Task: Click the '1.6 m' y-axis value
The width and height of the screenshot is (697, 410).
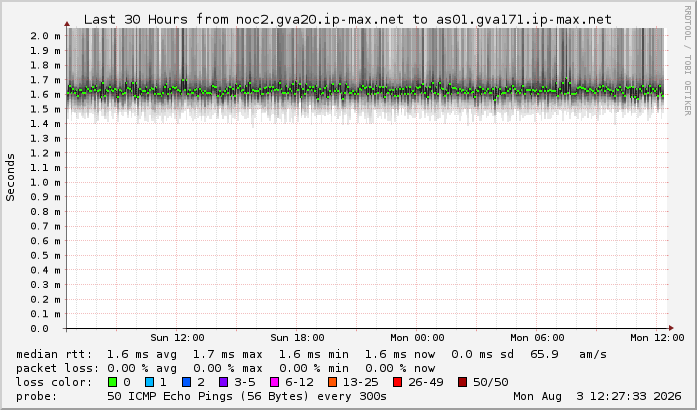Action: coord(45,95)
